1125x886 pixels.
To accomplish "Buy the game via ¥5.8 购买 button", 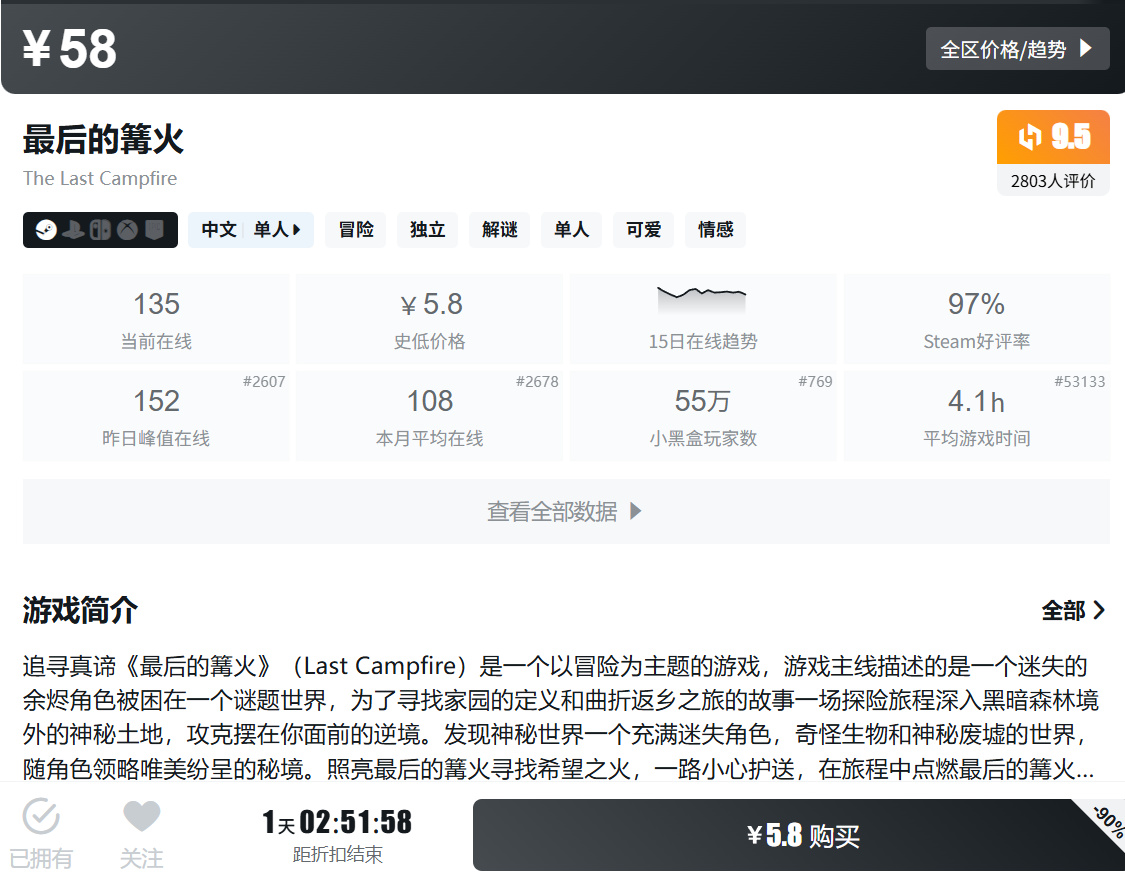I will [x=799, y=835].
